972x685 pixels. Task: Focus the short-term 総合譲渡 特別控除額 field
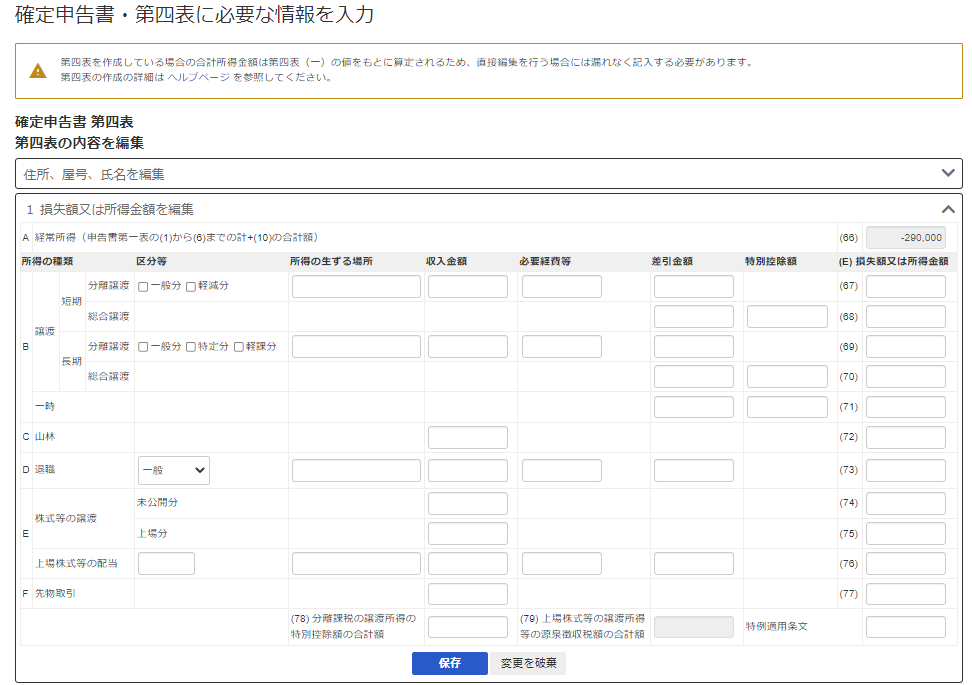[787, 316]
